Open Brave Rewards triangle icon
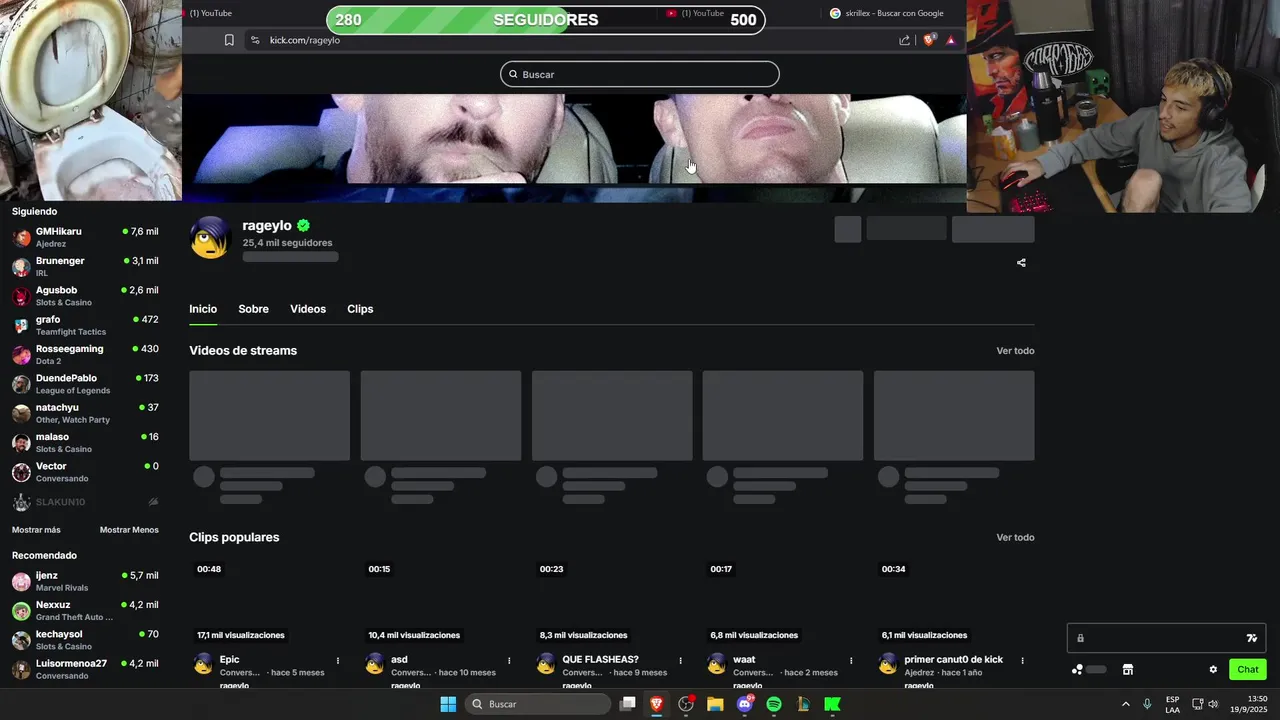Image resolution: width=1280 pixels, height=720 pixels. click(951, 40)
